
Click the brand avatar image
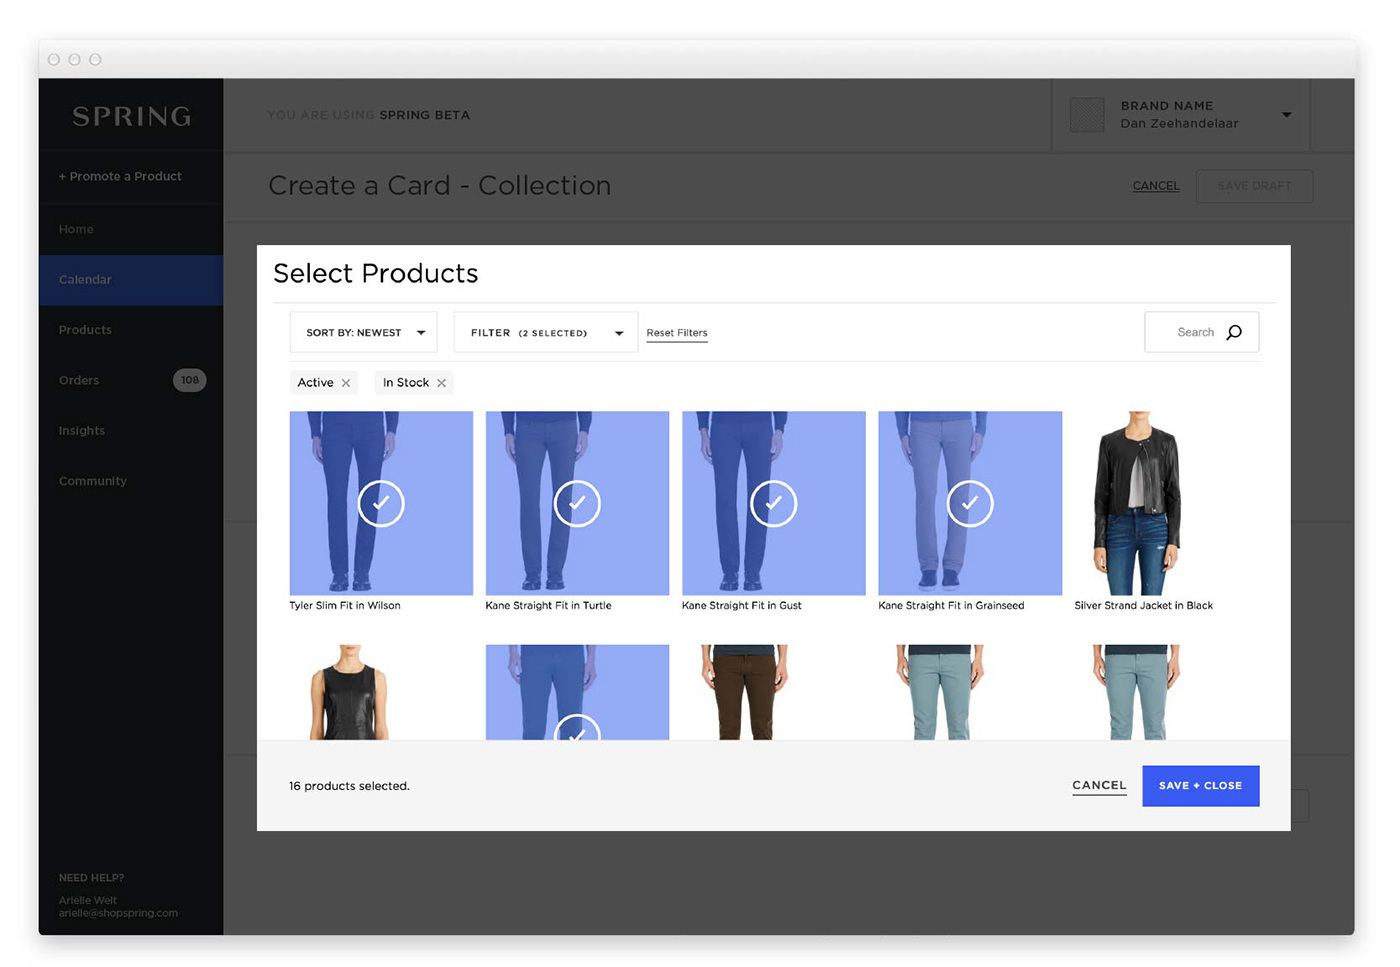click(1087, 115)
